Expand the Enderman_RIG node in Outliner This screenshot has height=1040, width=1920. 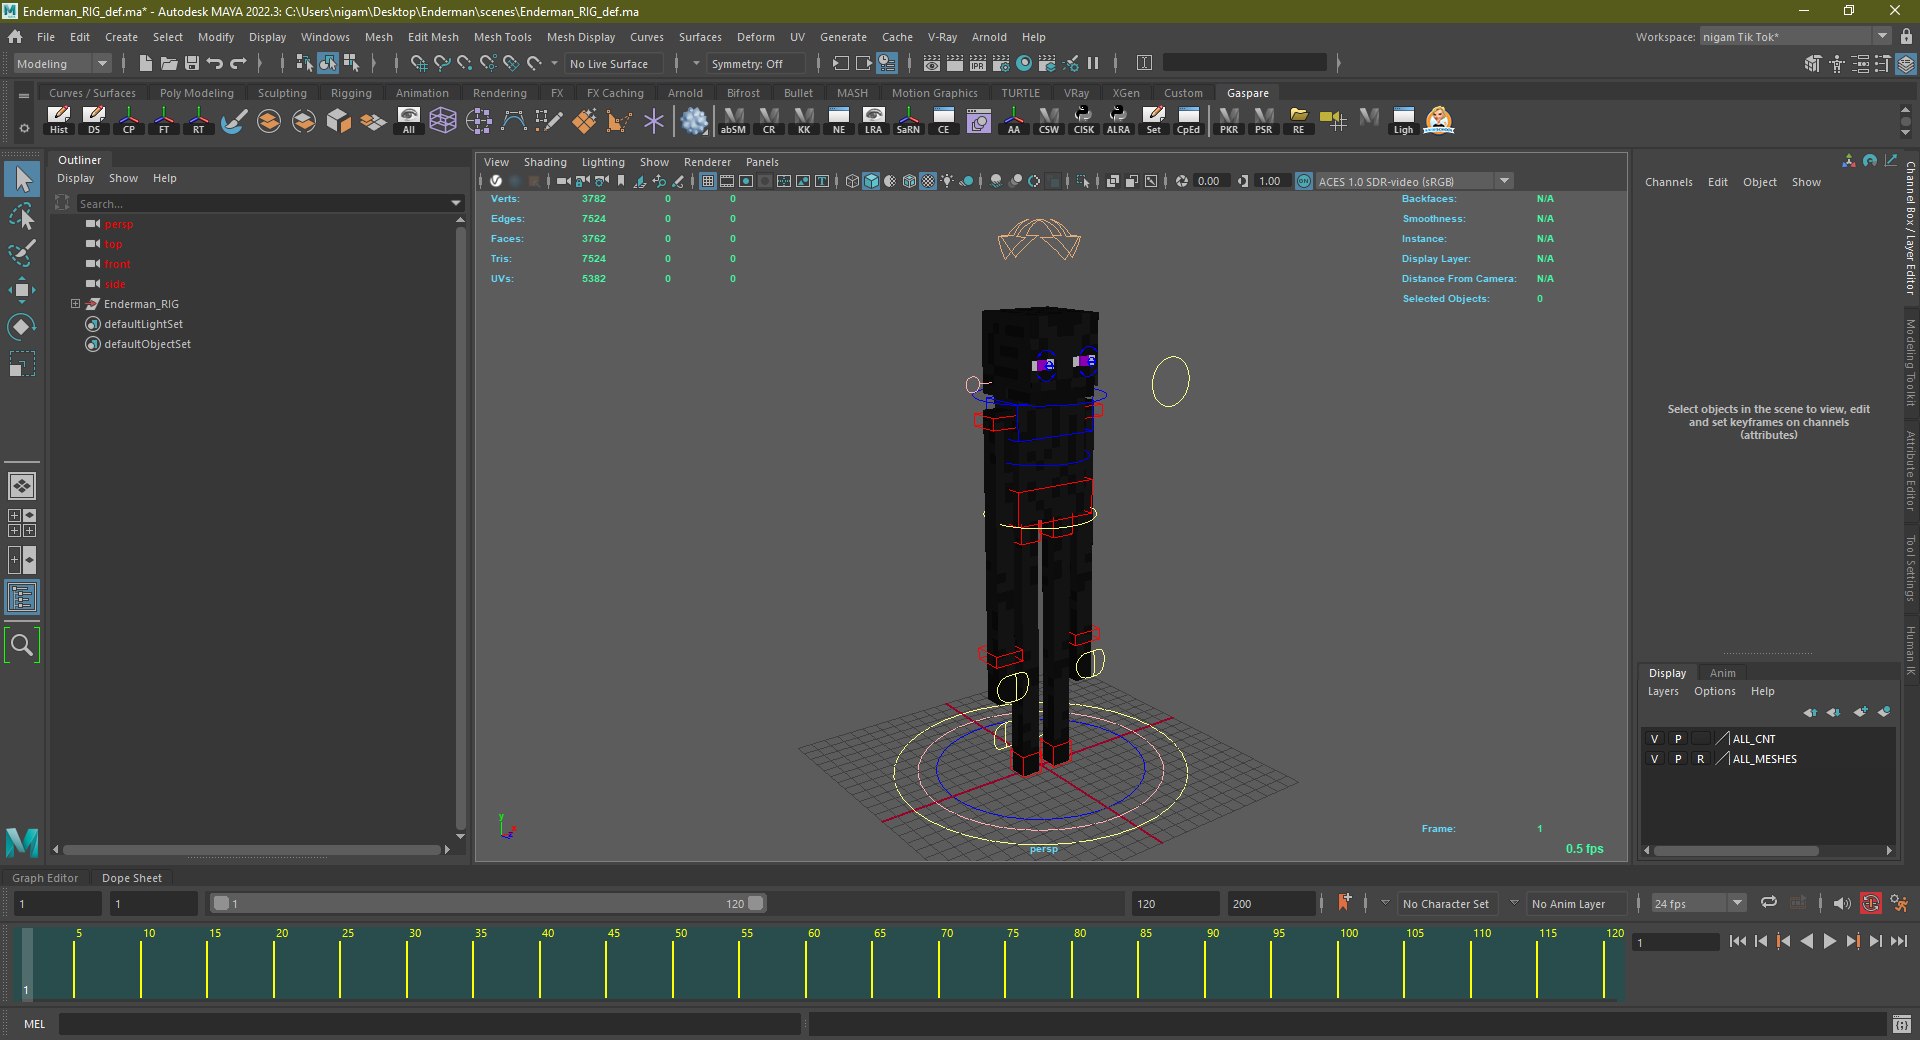(75, 304)
